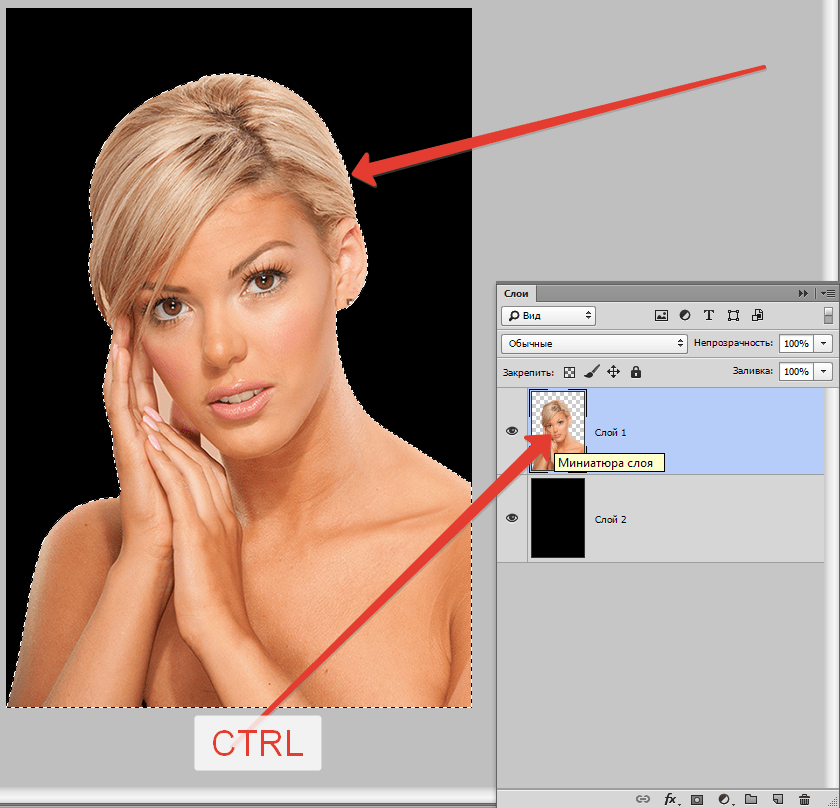Open the fx layer style menu
This screenshot has height=808, width=840.
[x=670, y=799]
